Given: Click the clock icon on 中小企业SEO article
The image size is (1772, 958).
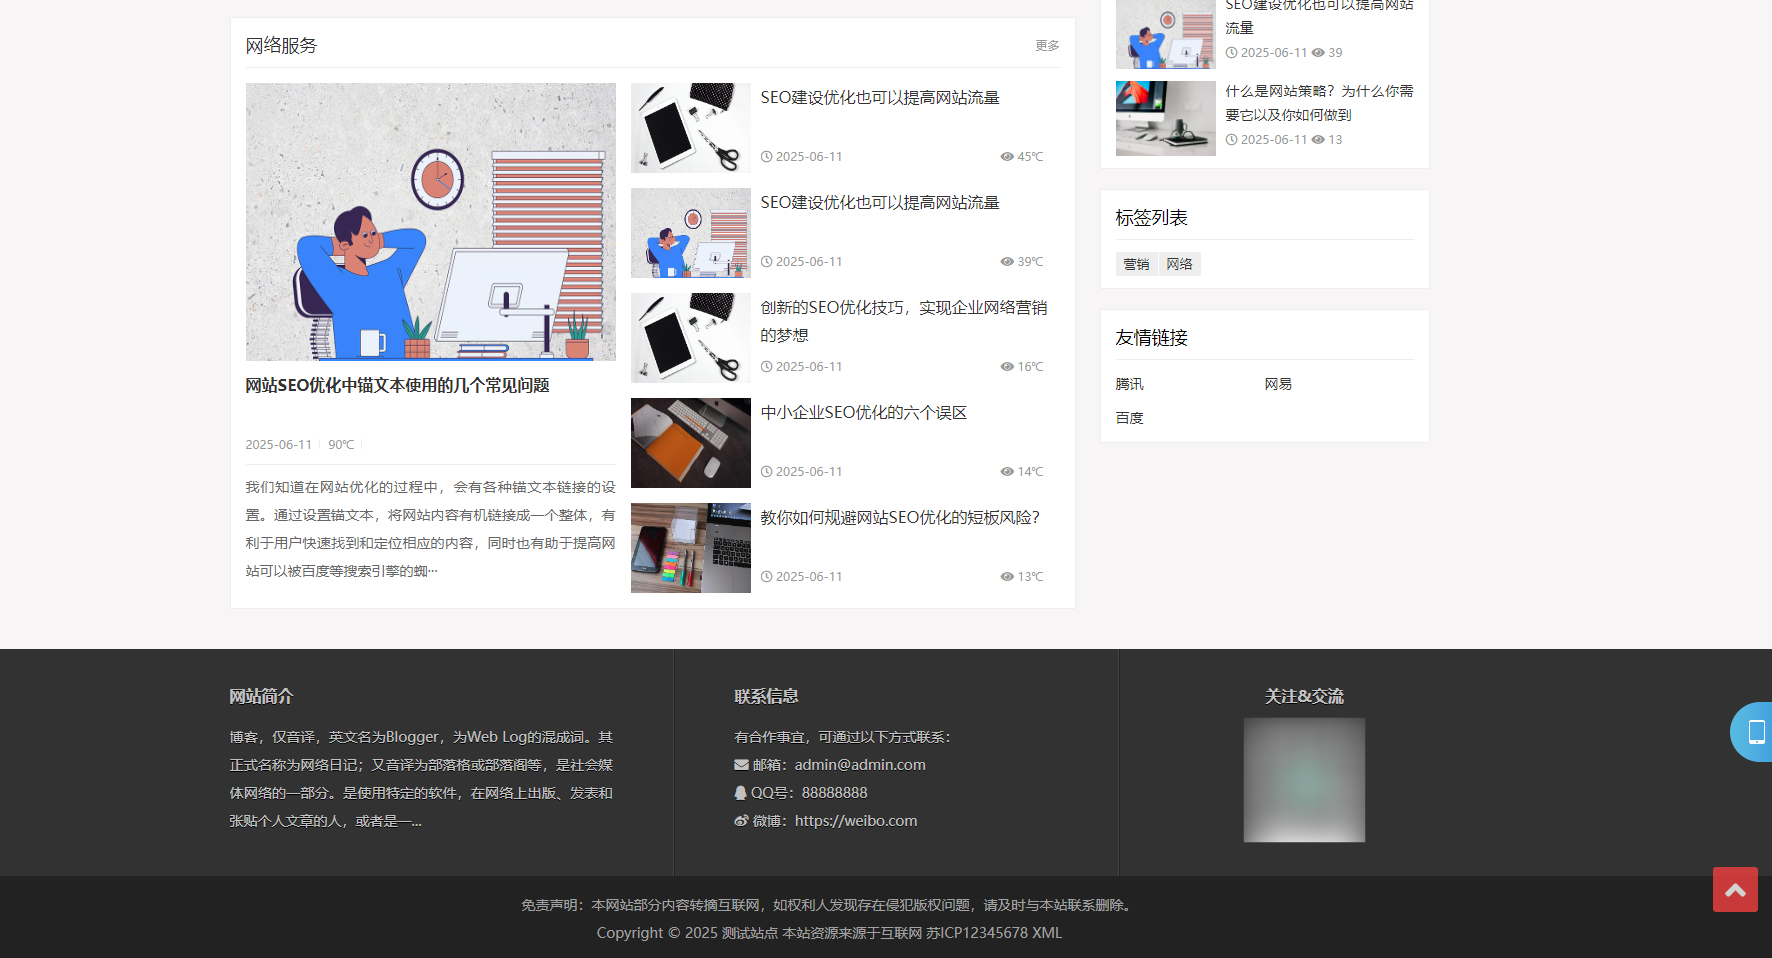Looking at the screenshot, I should (767, 472).
